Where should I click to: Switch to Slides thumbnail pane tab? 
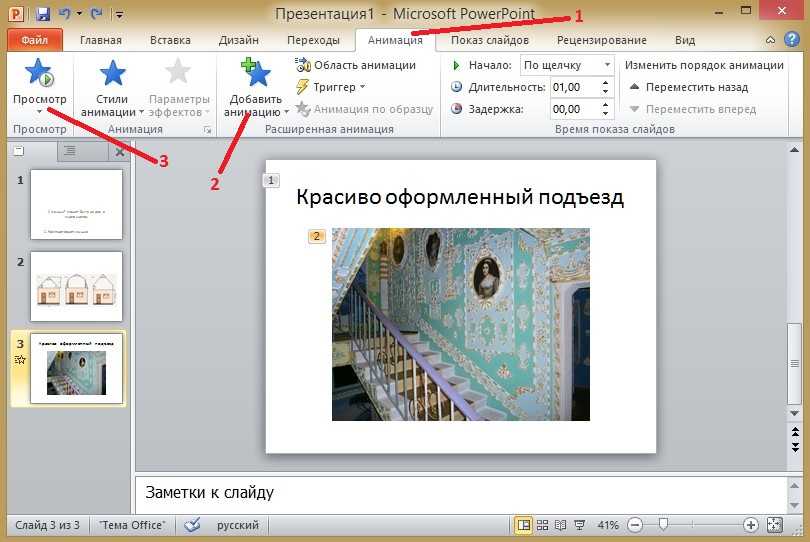click(19, 151)
